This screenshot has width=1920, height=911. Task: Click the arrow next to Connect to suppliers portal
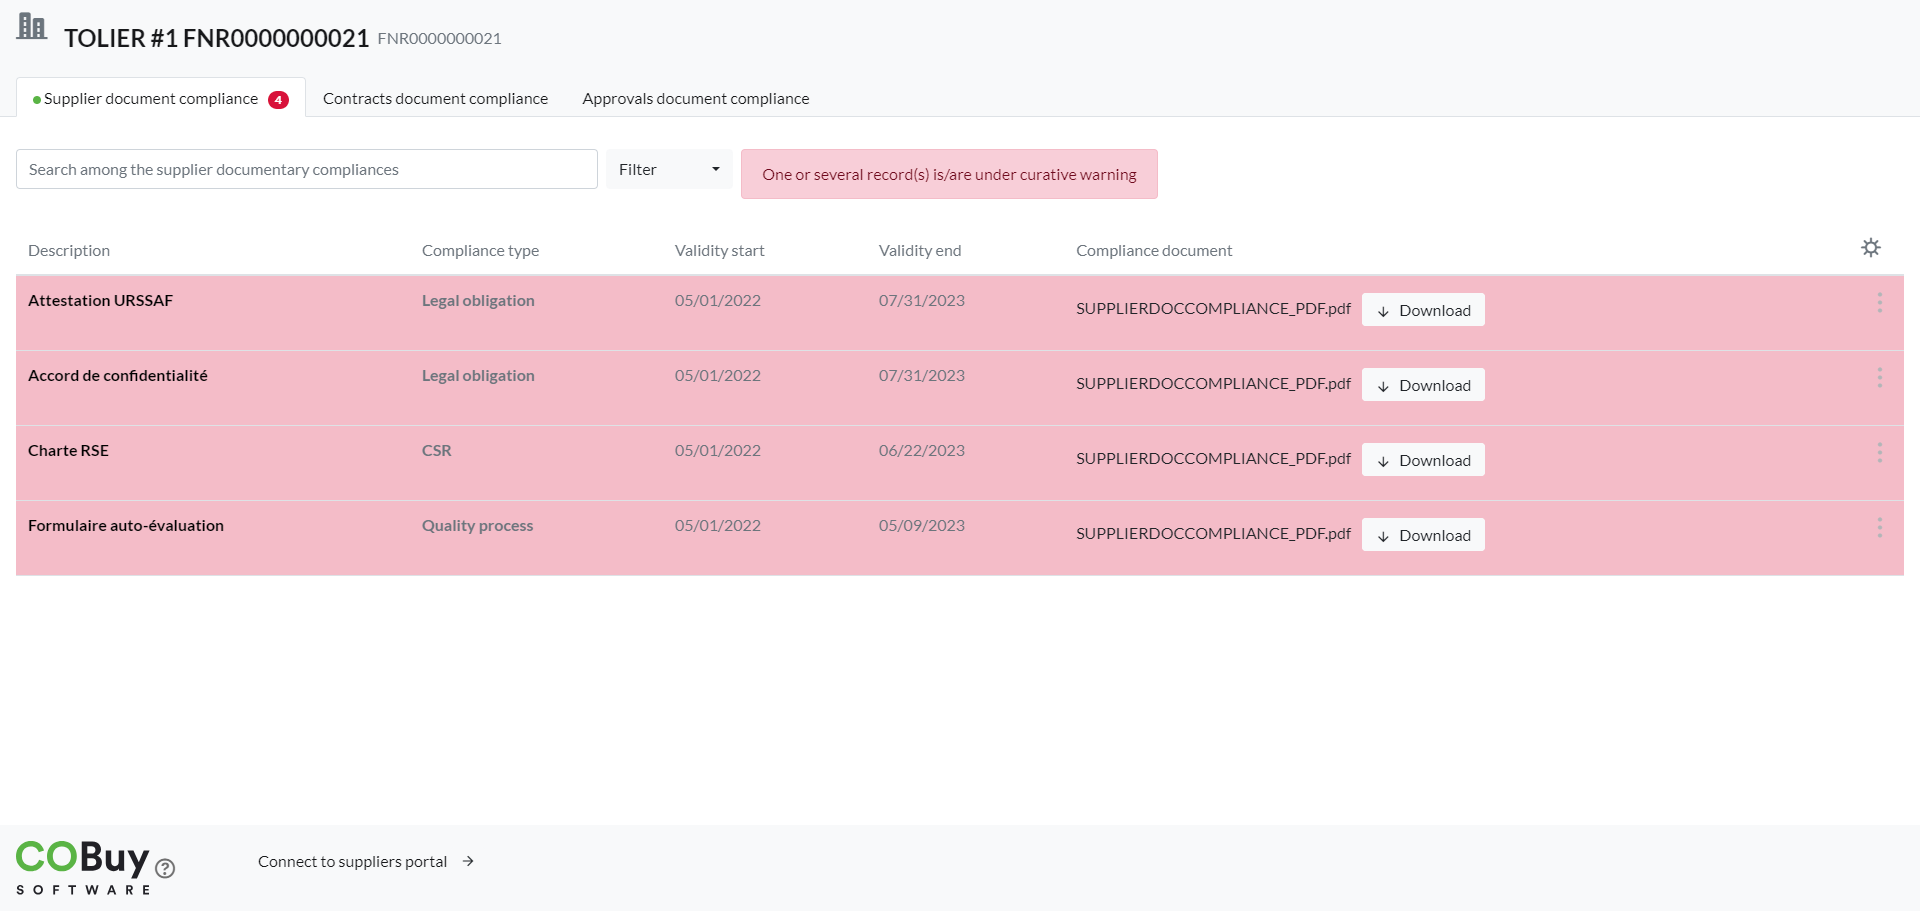coord(468,861)
